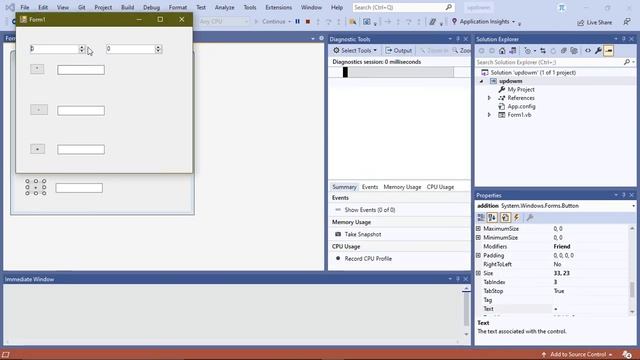Pin the Diagnostic Tools panel
The height and width of the screenshot is (360, 640).
pyautogui.click(x=458, y=39)
